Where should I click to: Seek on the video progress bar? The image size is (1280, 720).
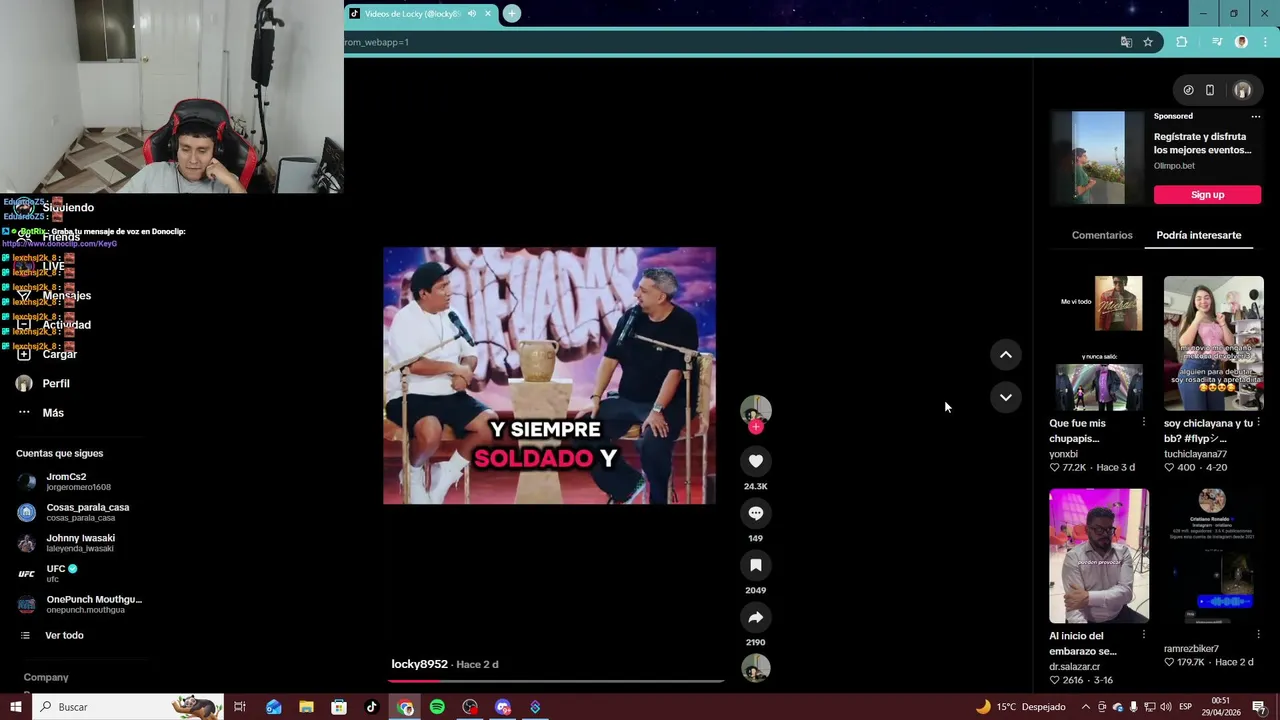click(557, 681)
